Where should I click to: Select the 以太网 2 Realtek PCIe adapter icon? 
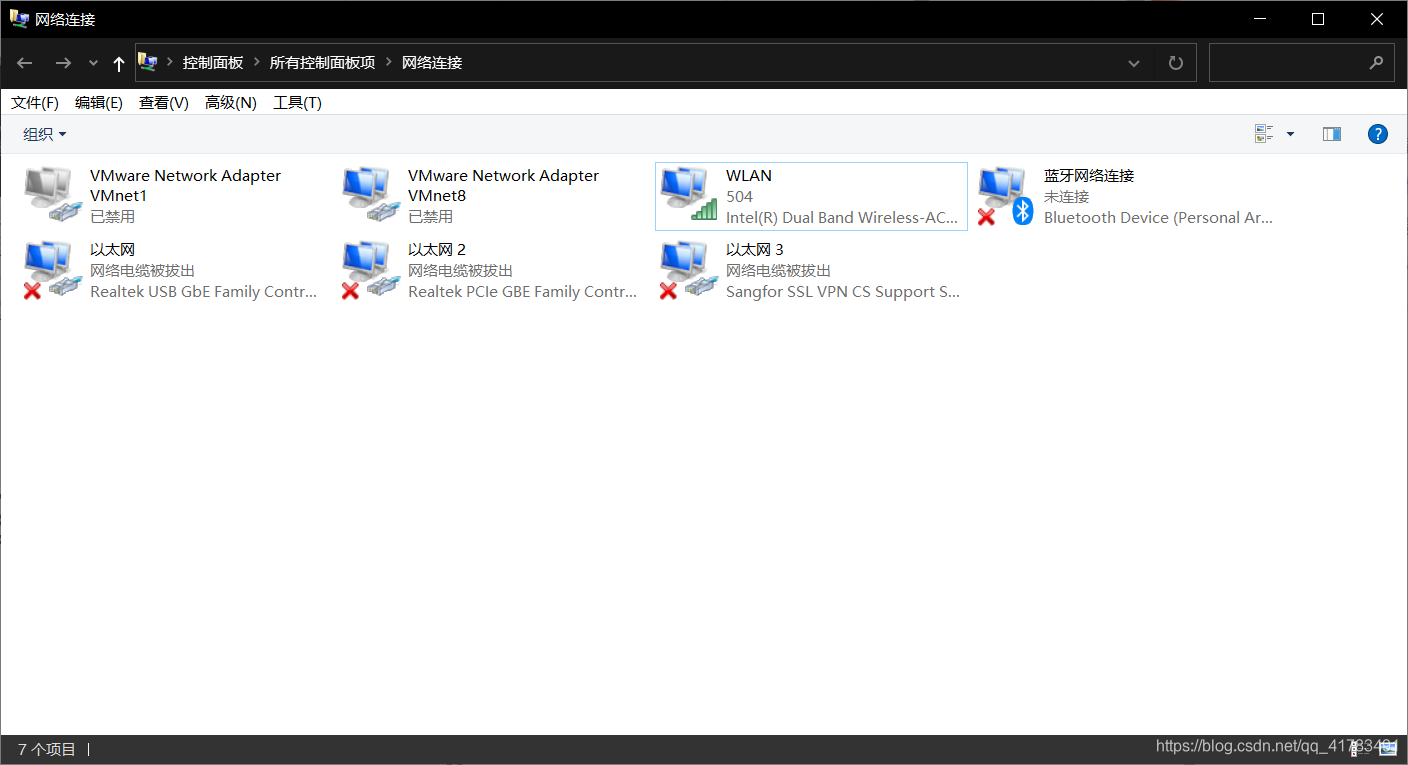[x=370, y=270]
